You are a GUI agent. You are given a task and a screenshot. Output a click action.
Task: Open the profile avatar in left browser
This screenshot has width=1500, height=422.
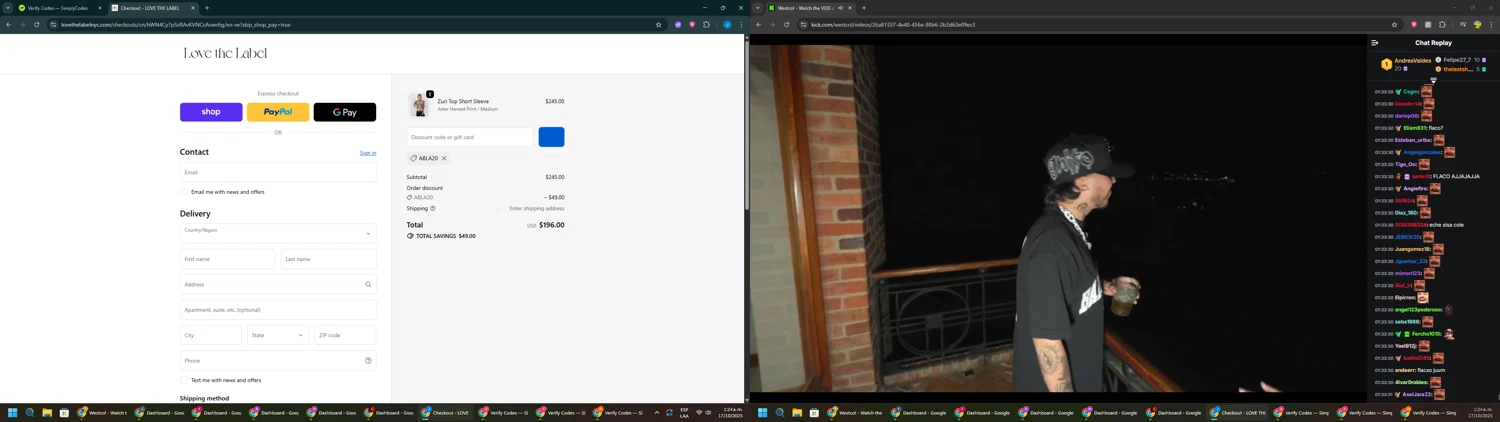click(727, 24)
